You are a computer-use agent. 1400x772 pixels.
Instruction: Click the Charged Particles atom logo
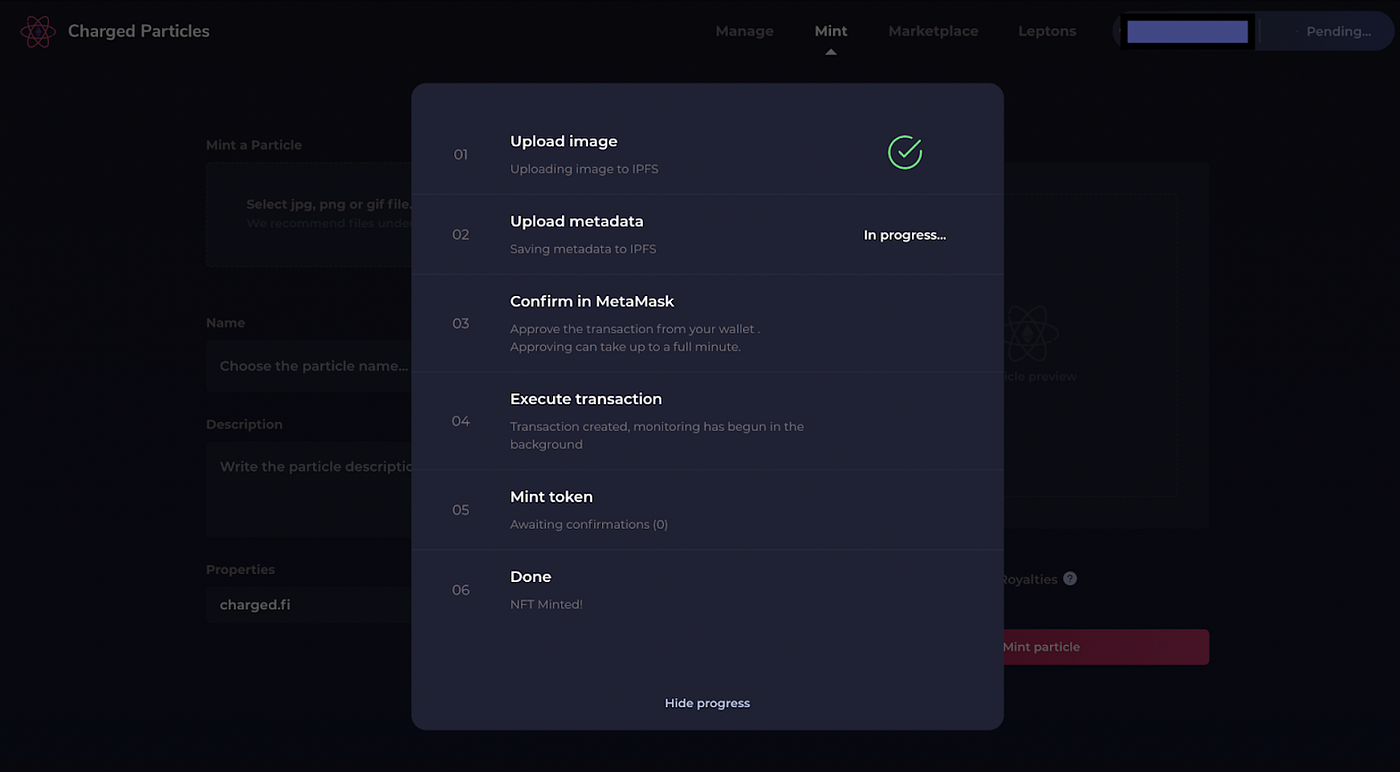point(38,31)
